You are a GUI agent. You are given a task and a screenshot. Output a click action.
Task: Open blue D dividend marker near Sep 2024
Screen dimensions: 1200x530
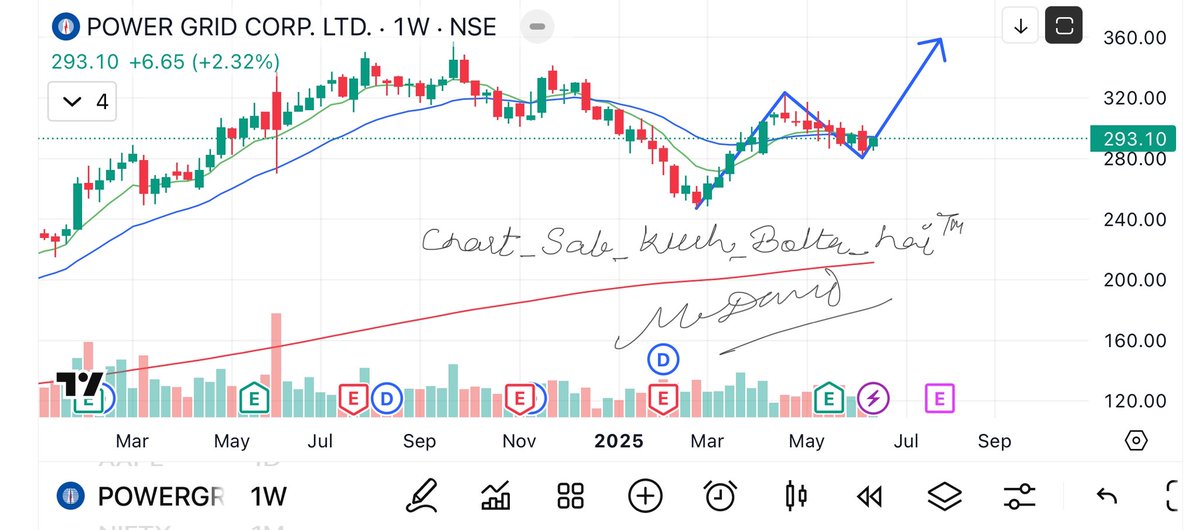[x=387, y=399]
